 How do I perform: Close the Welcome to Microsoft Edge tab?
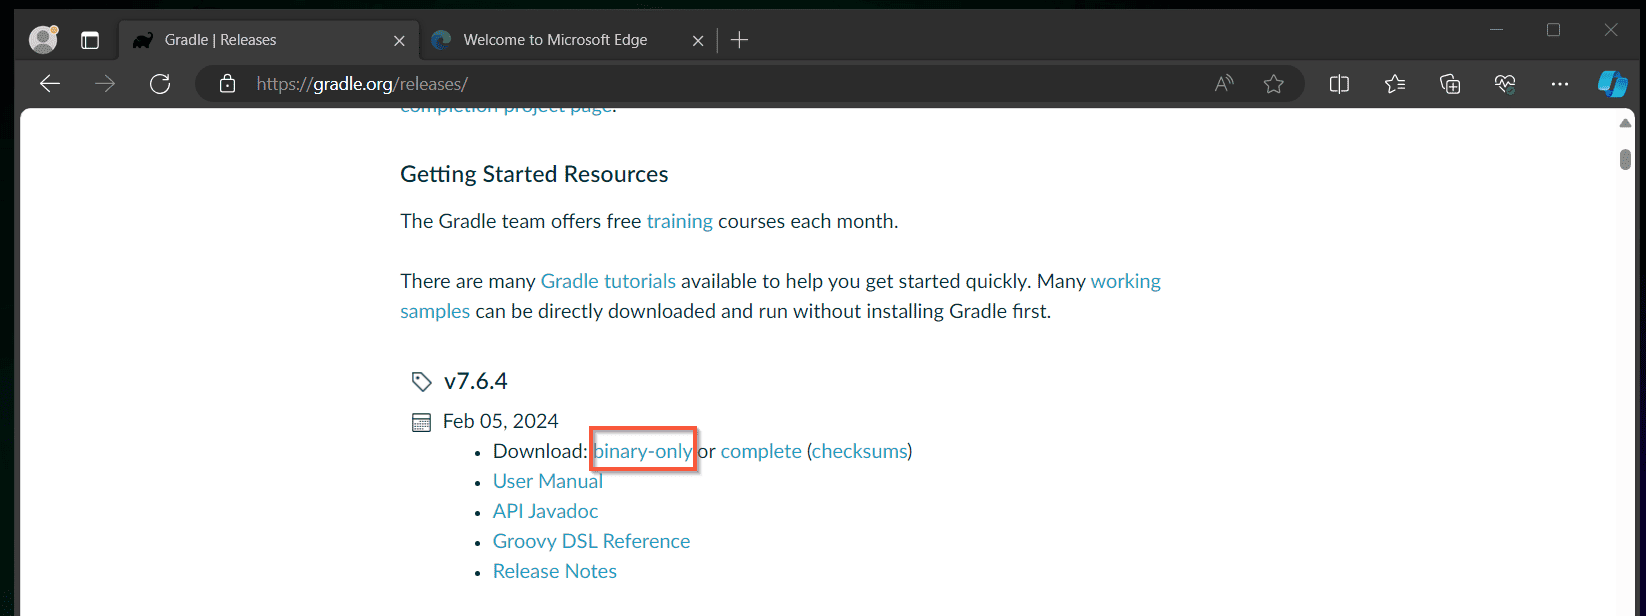tap(698, 41)
